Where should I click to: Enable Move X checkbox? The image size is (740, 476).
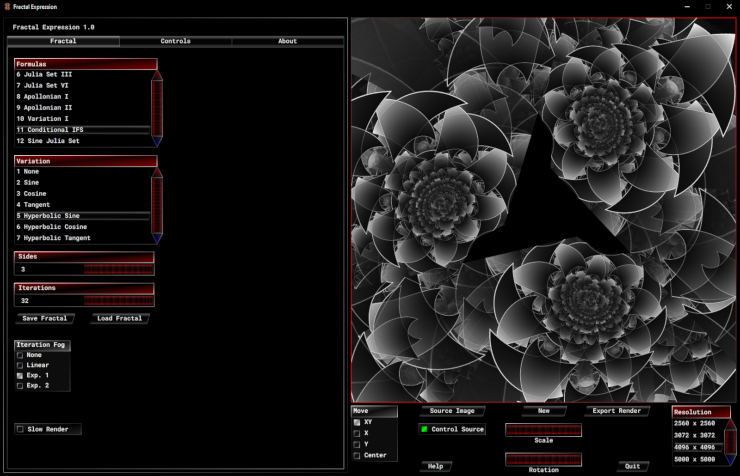click(x=357, y=434)
